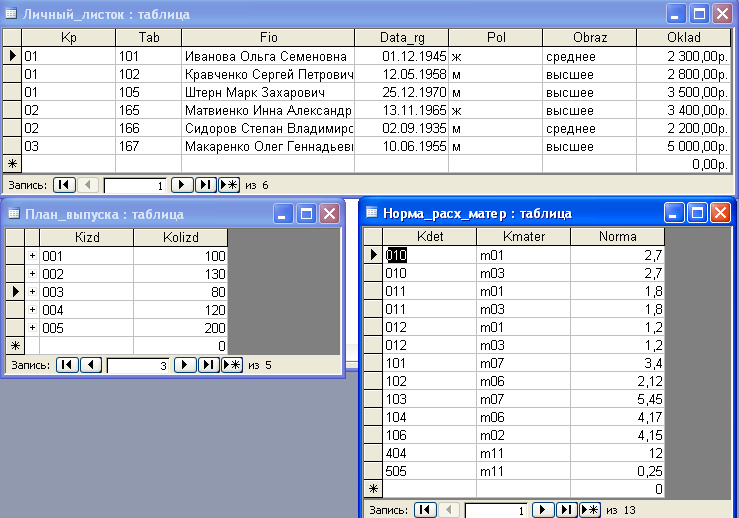The height and width of the screenshot is (518, 739).
Task: Click date cell 01.12.1945
Action: 402,56
